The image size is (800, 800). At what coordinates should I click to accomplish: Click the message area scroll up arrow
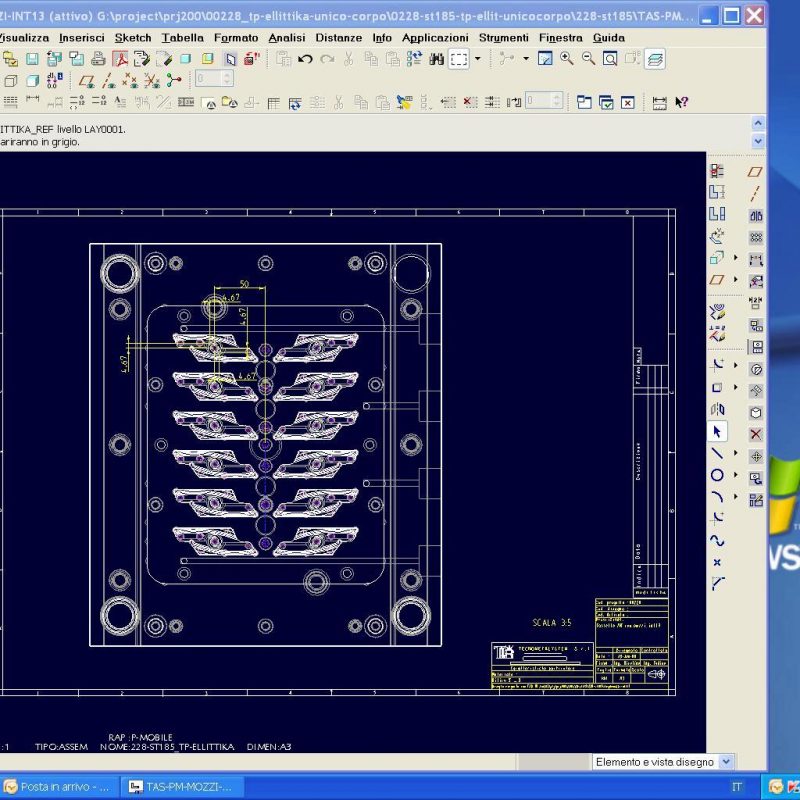(758, 123)
